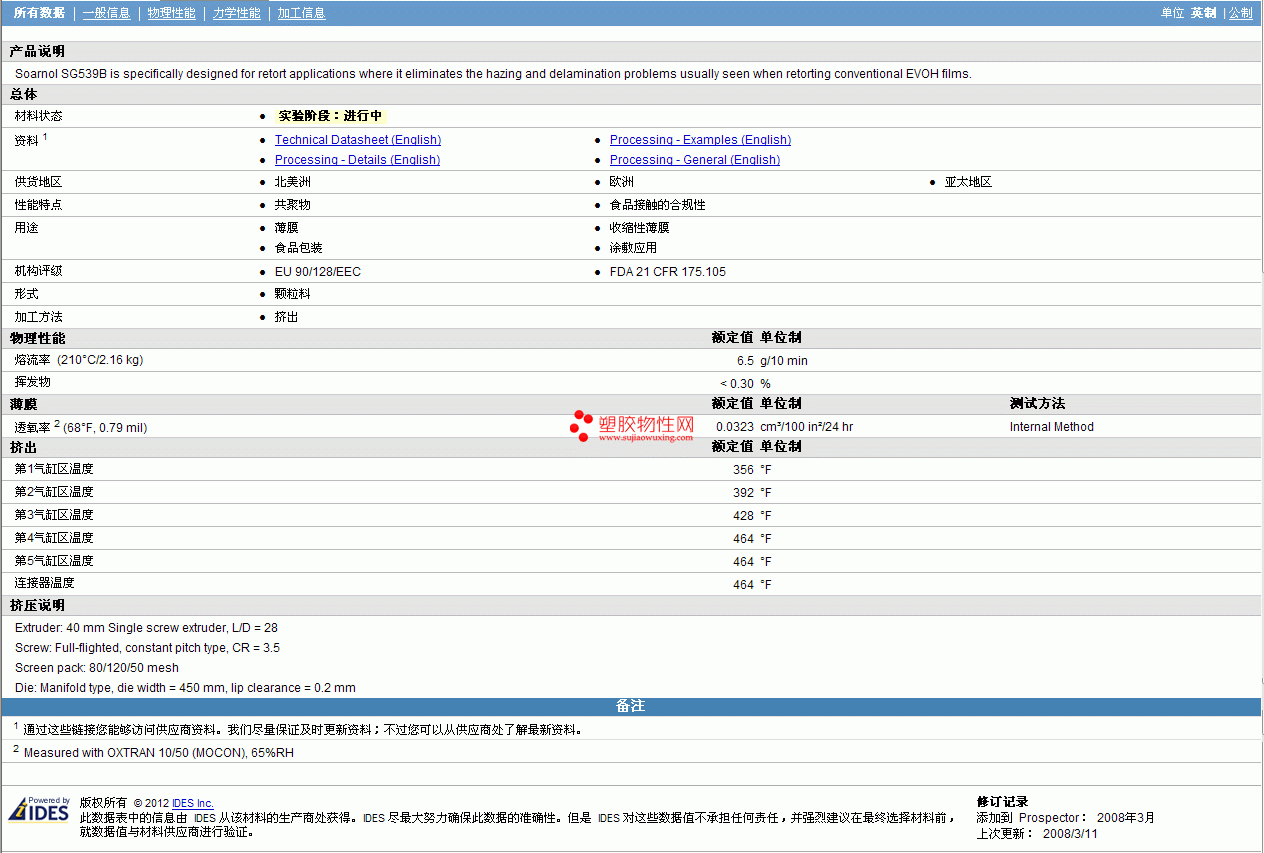
Task: Click the 涂敷应用 use entry
Action: click(634, 248)
